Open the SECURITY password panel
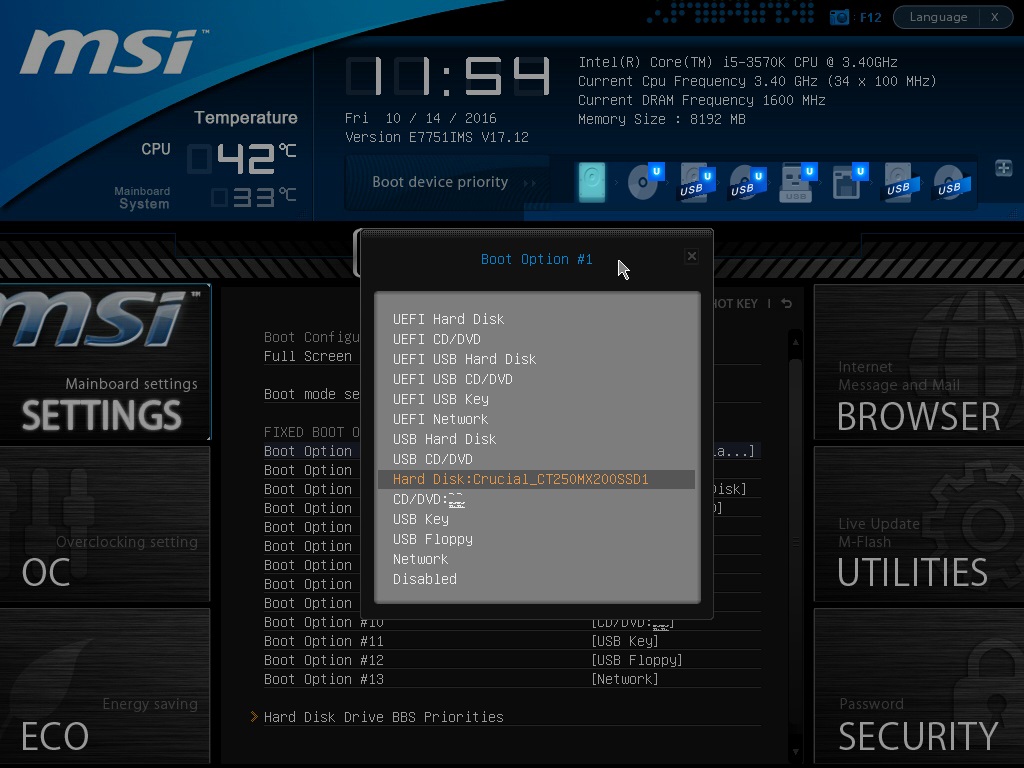This screenshot has width=1024, height=768. click(919, 686)
